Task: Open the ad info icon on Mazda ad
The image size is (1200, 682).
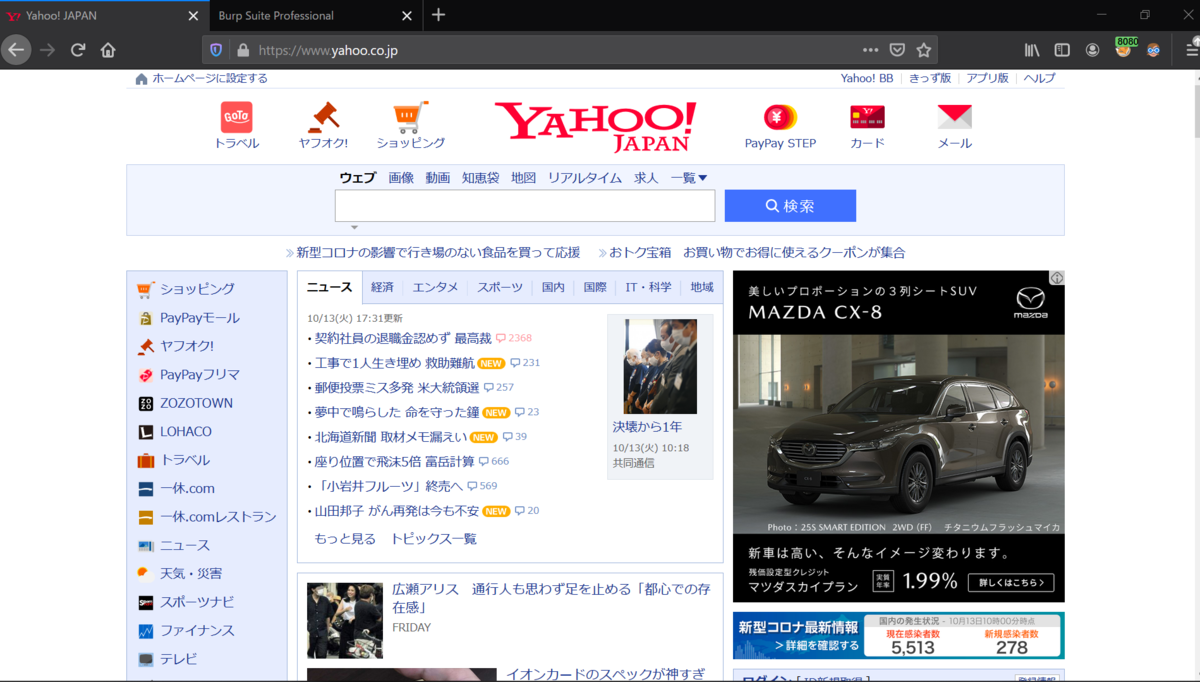Action: click(x=1057, y=278)
